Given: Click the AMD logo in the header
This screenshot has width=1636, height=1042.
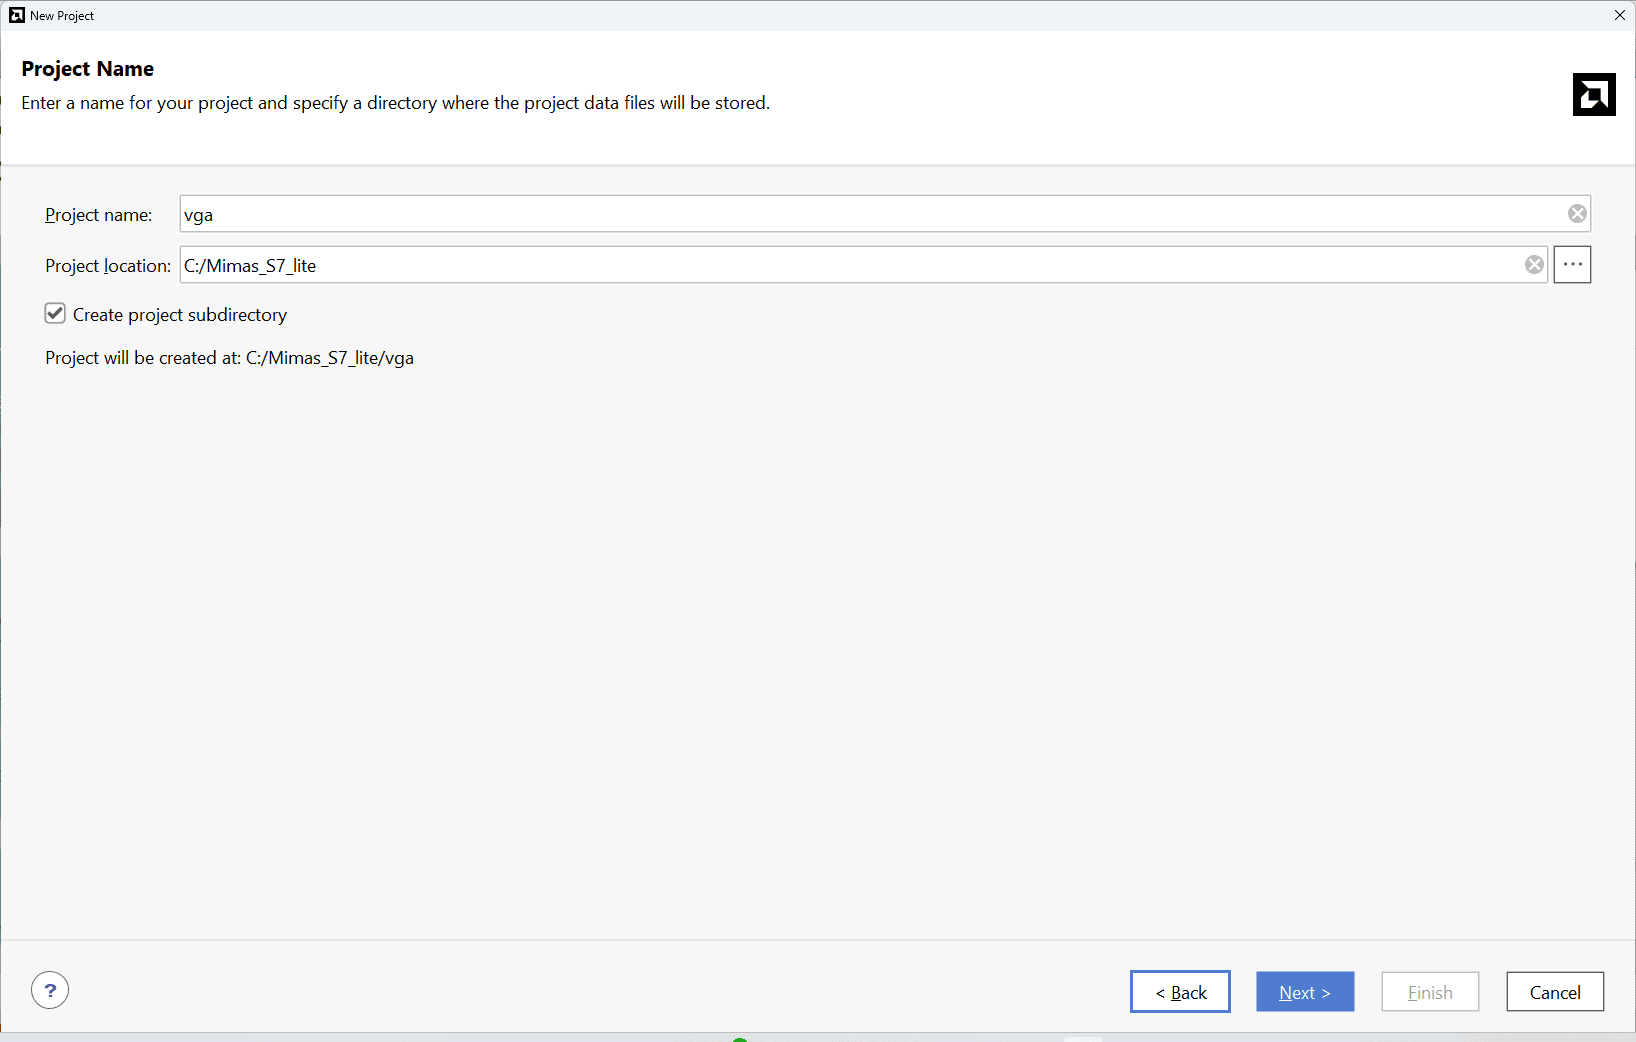Looking at the screenshot, I should [x=1594, y=95].
